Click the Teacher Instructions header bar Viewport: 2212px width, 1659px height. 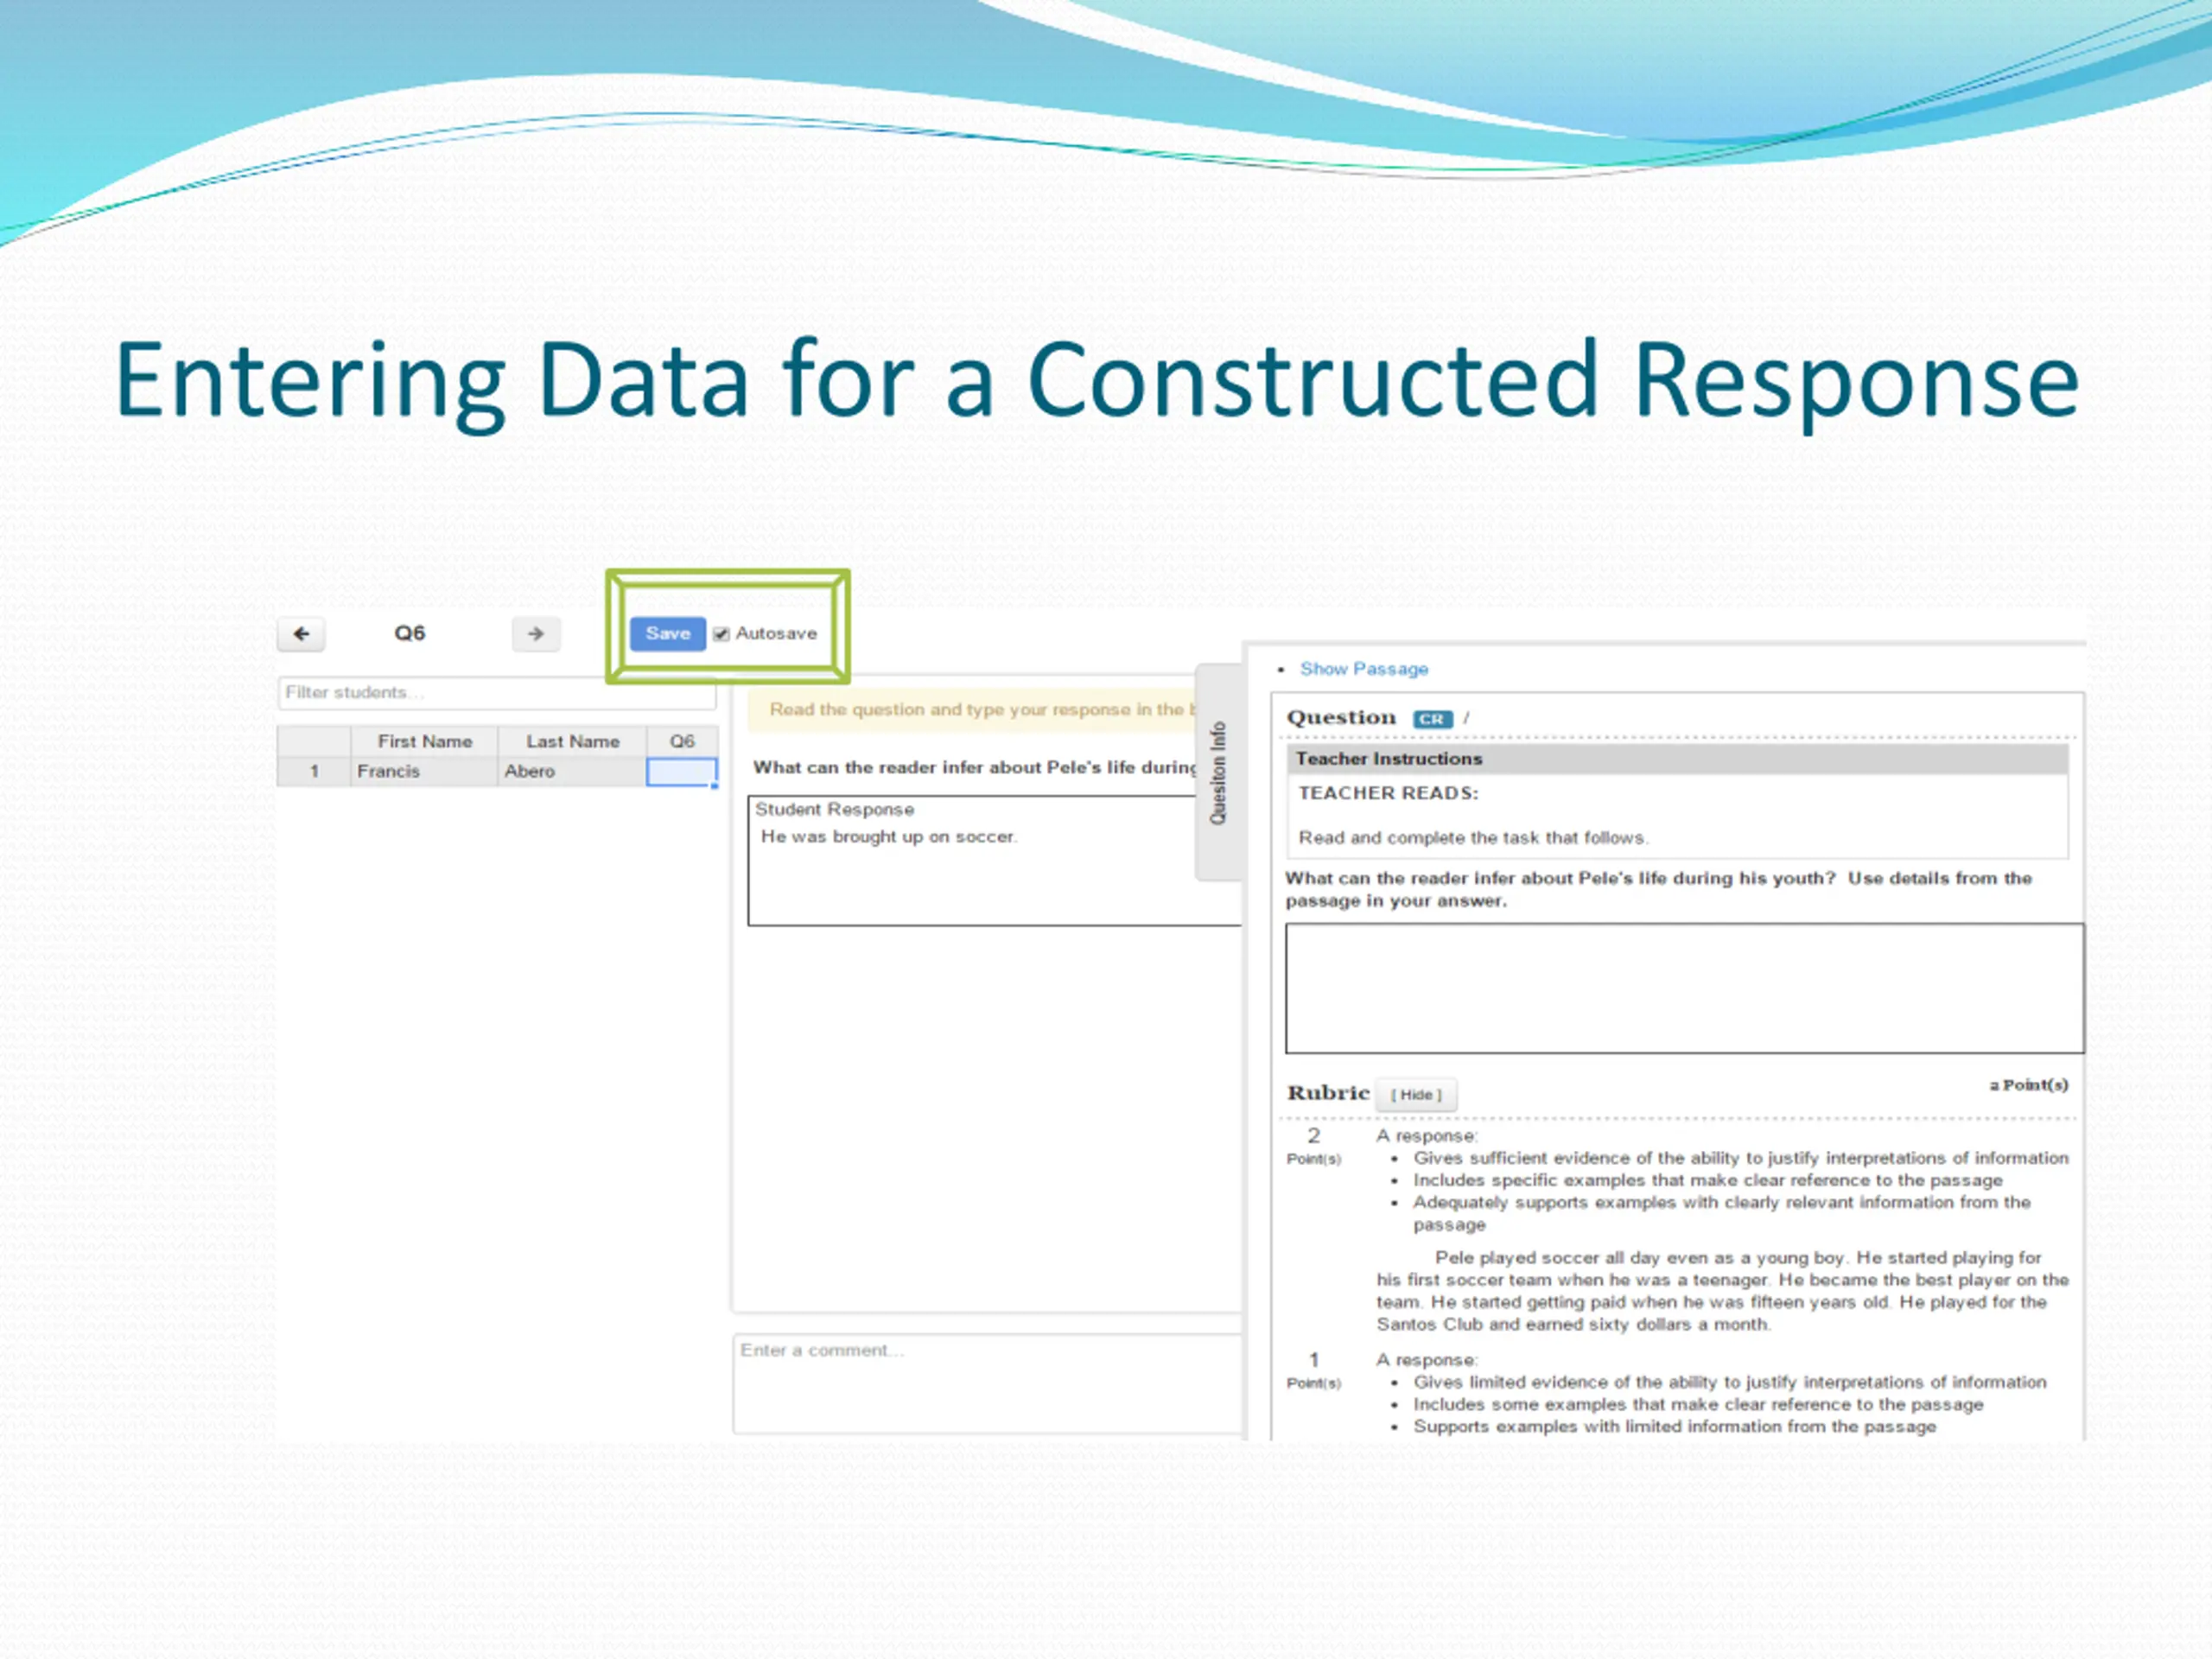(1677, 759)
